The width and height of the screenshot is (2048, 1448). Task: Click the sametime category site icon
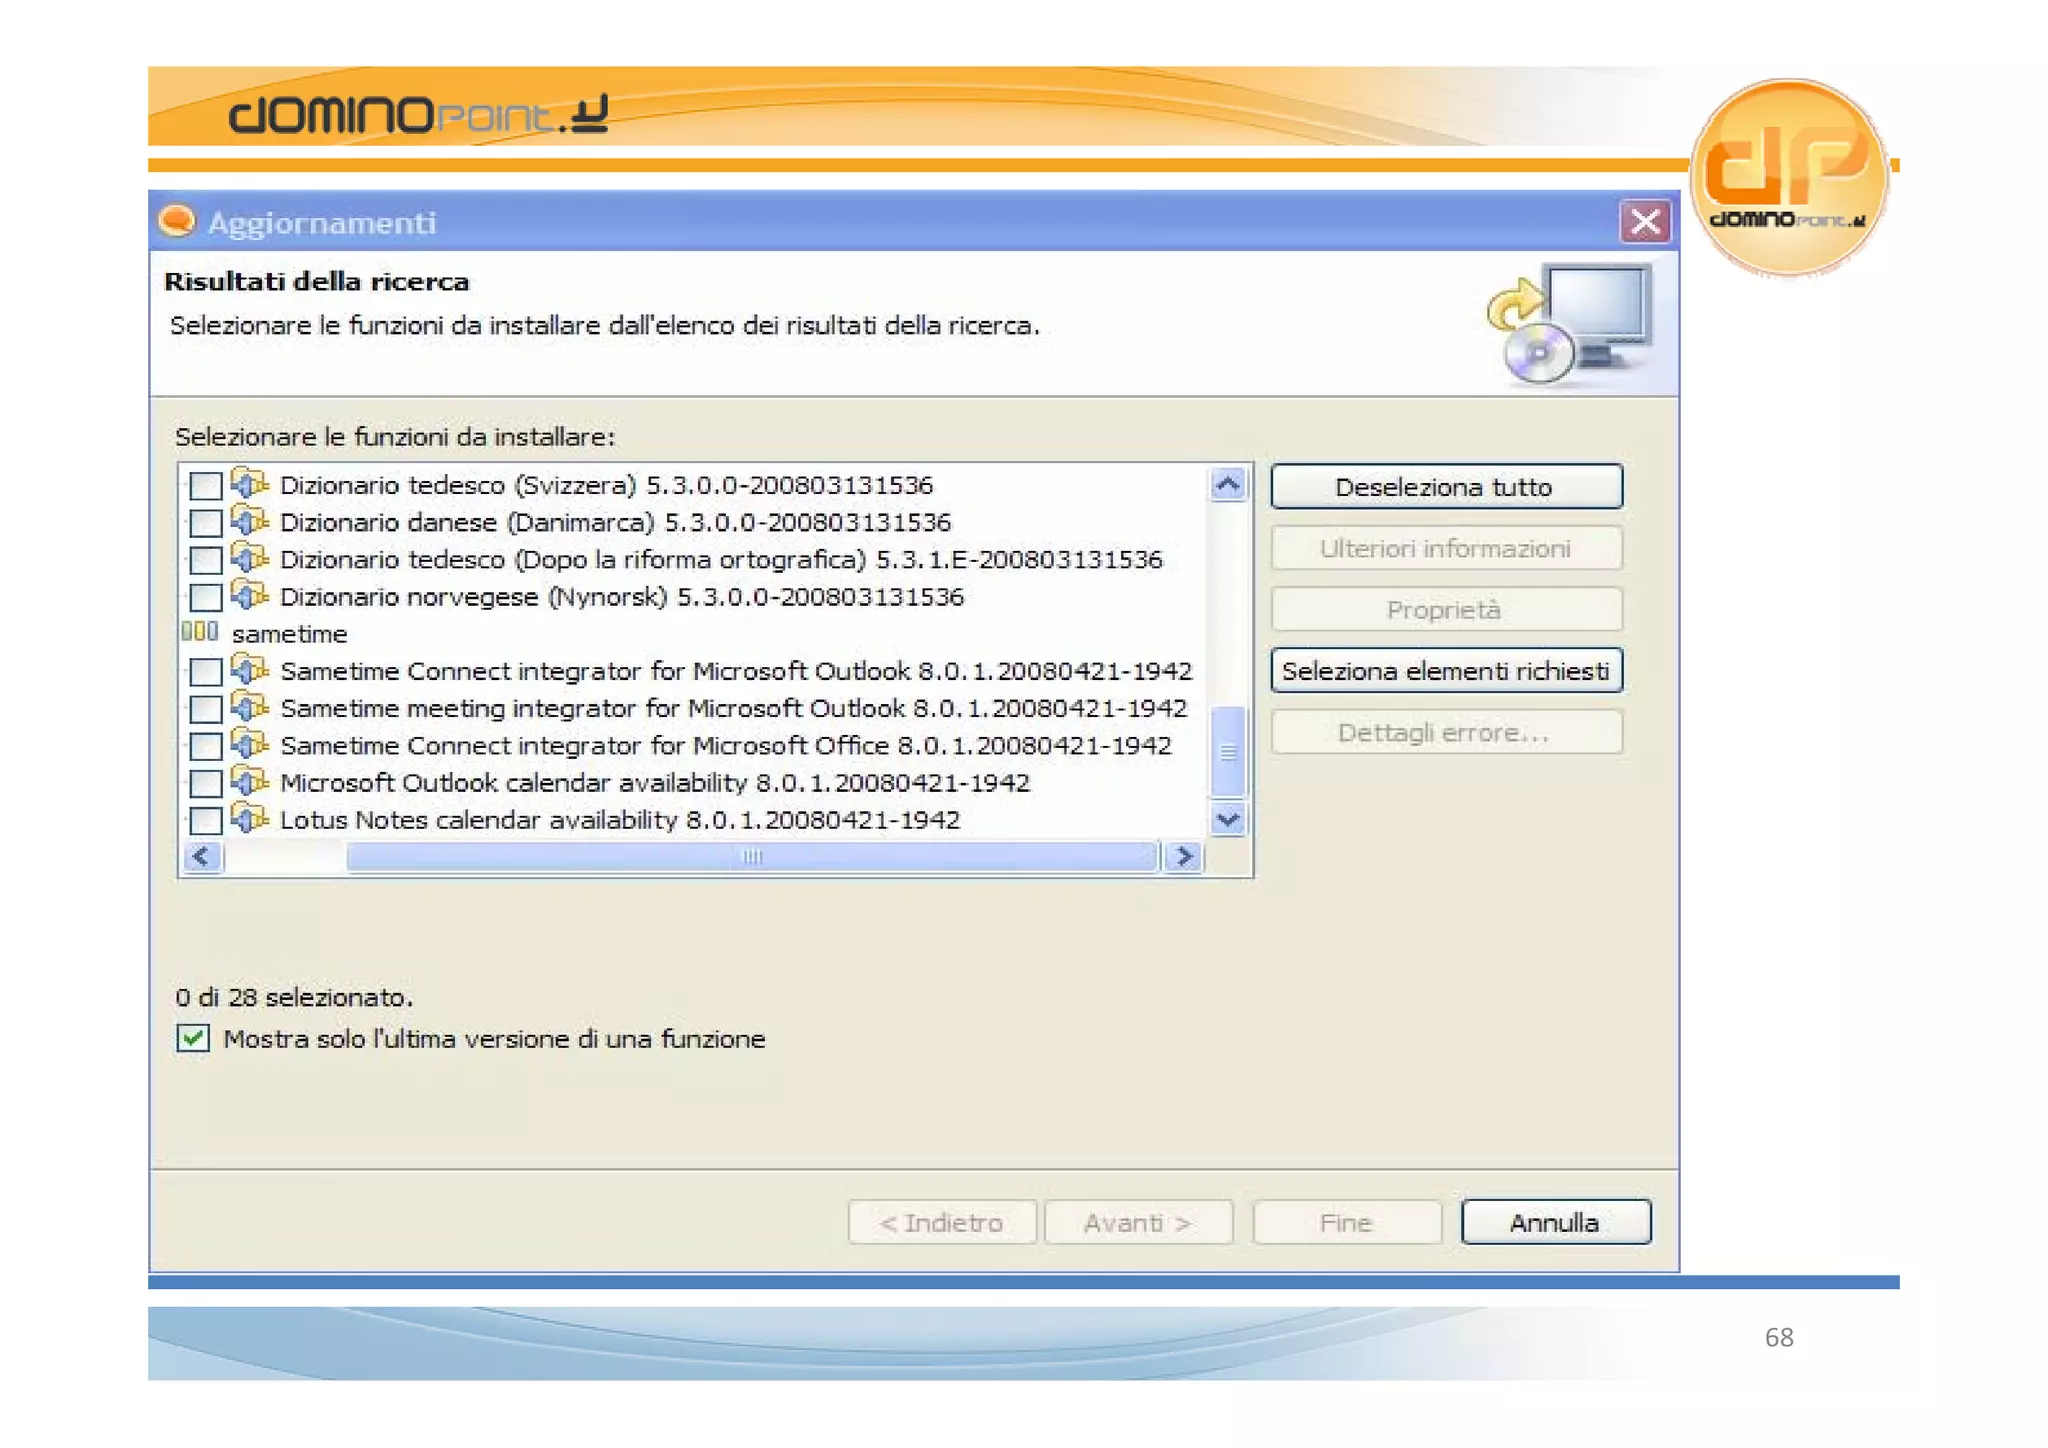point(200,632)
